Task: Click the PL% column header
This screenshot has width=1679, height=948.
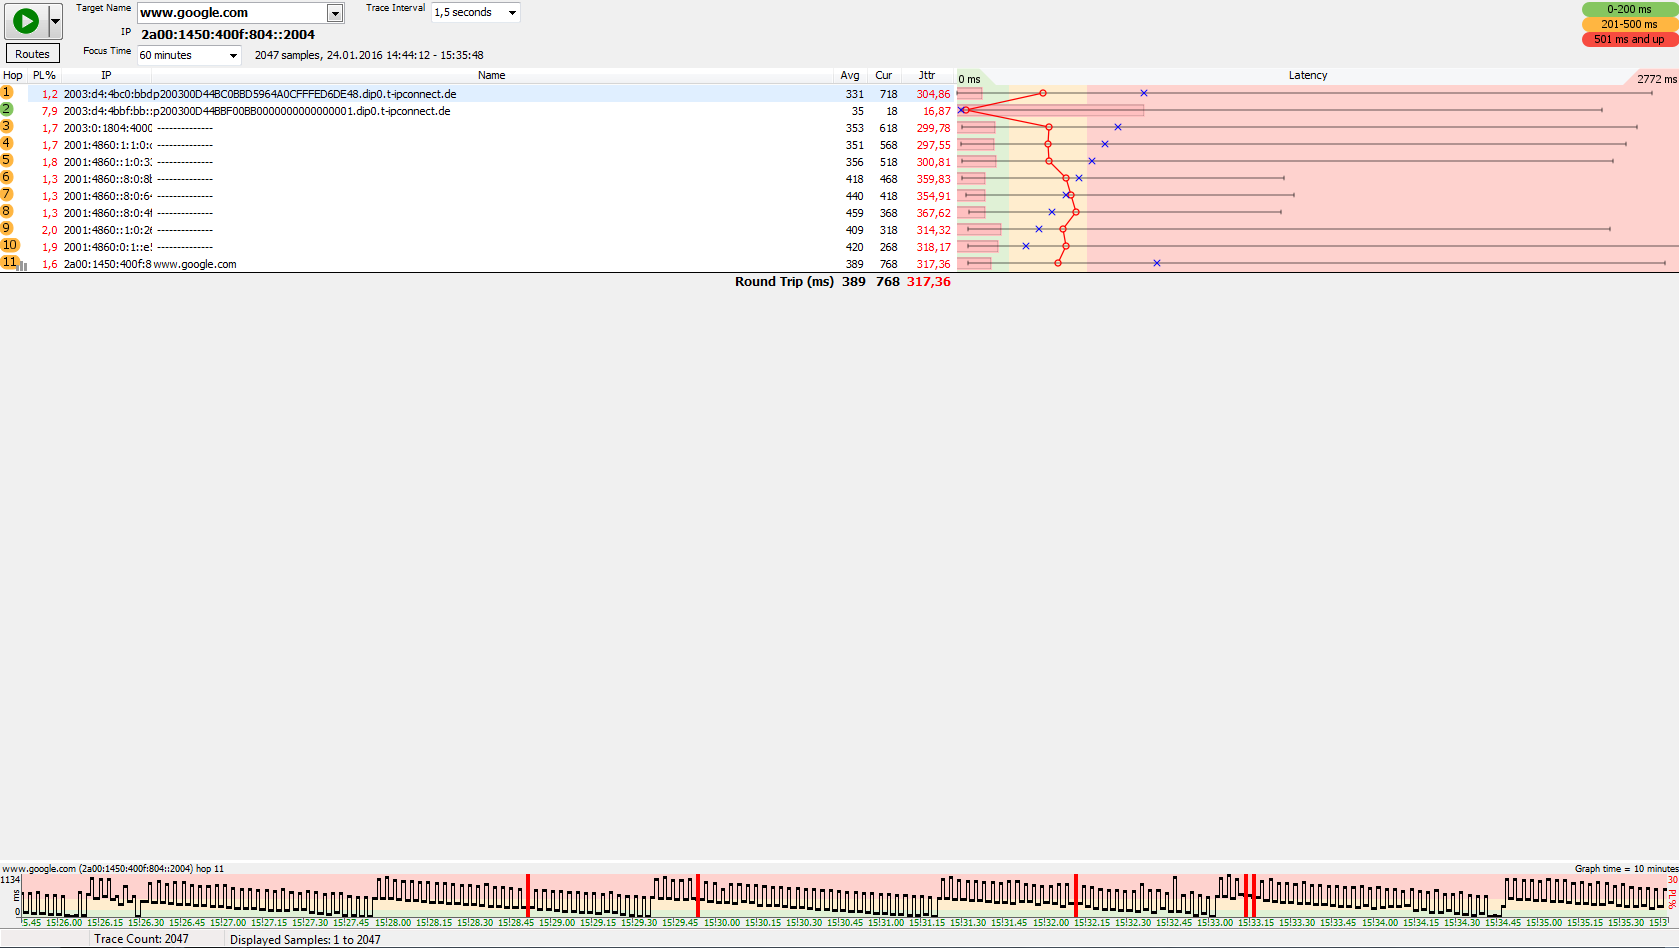Action: coord(44,75)
